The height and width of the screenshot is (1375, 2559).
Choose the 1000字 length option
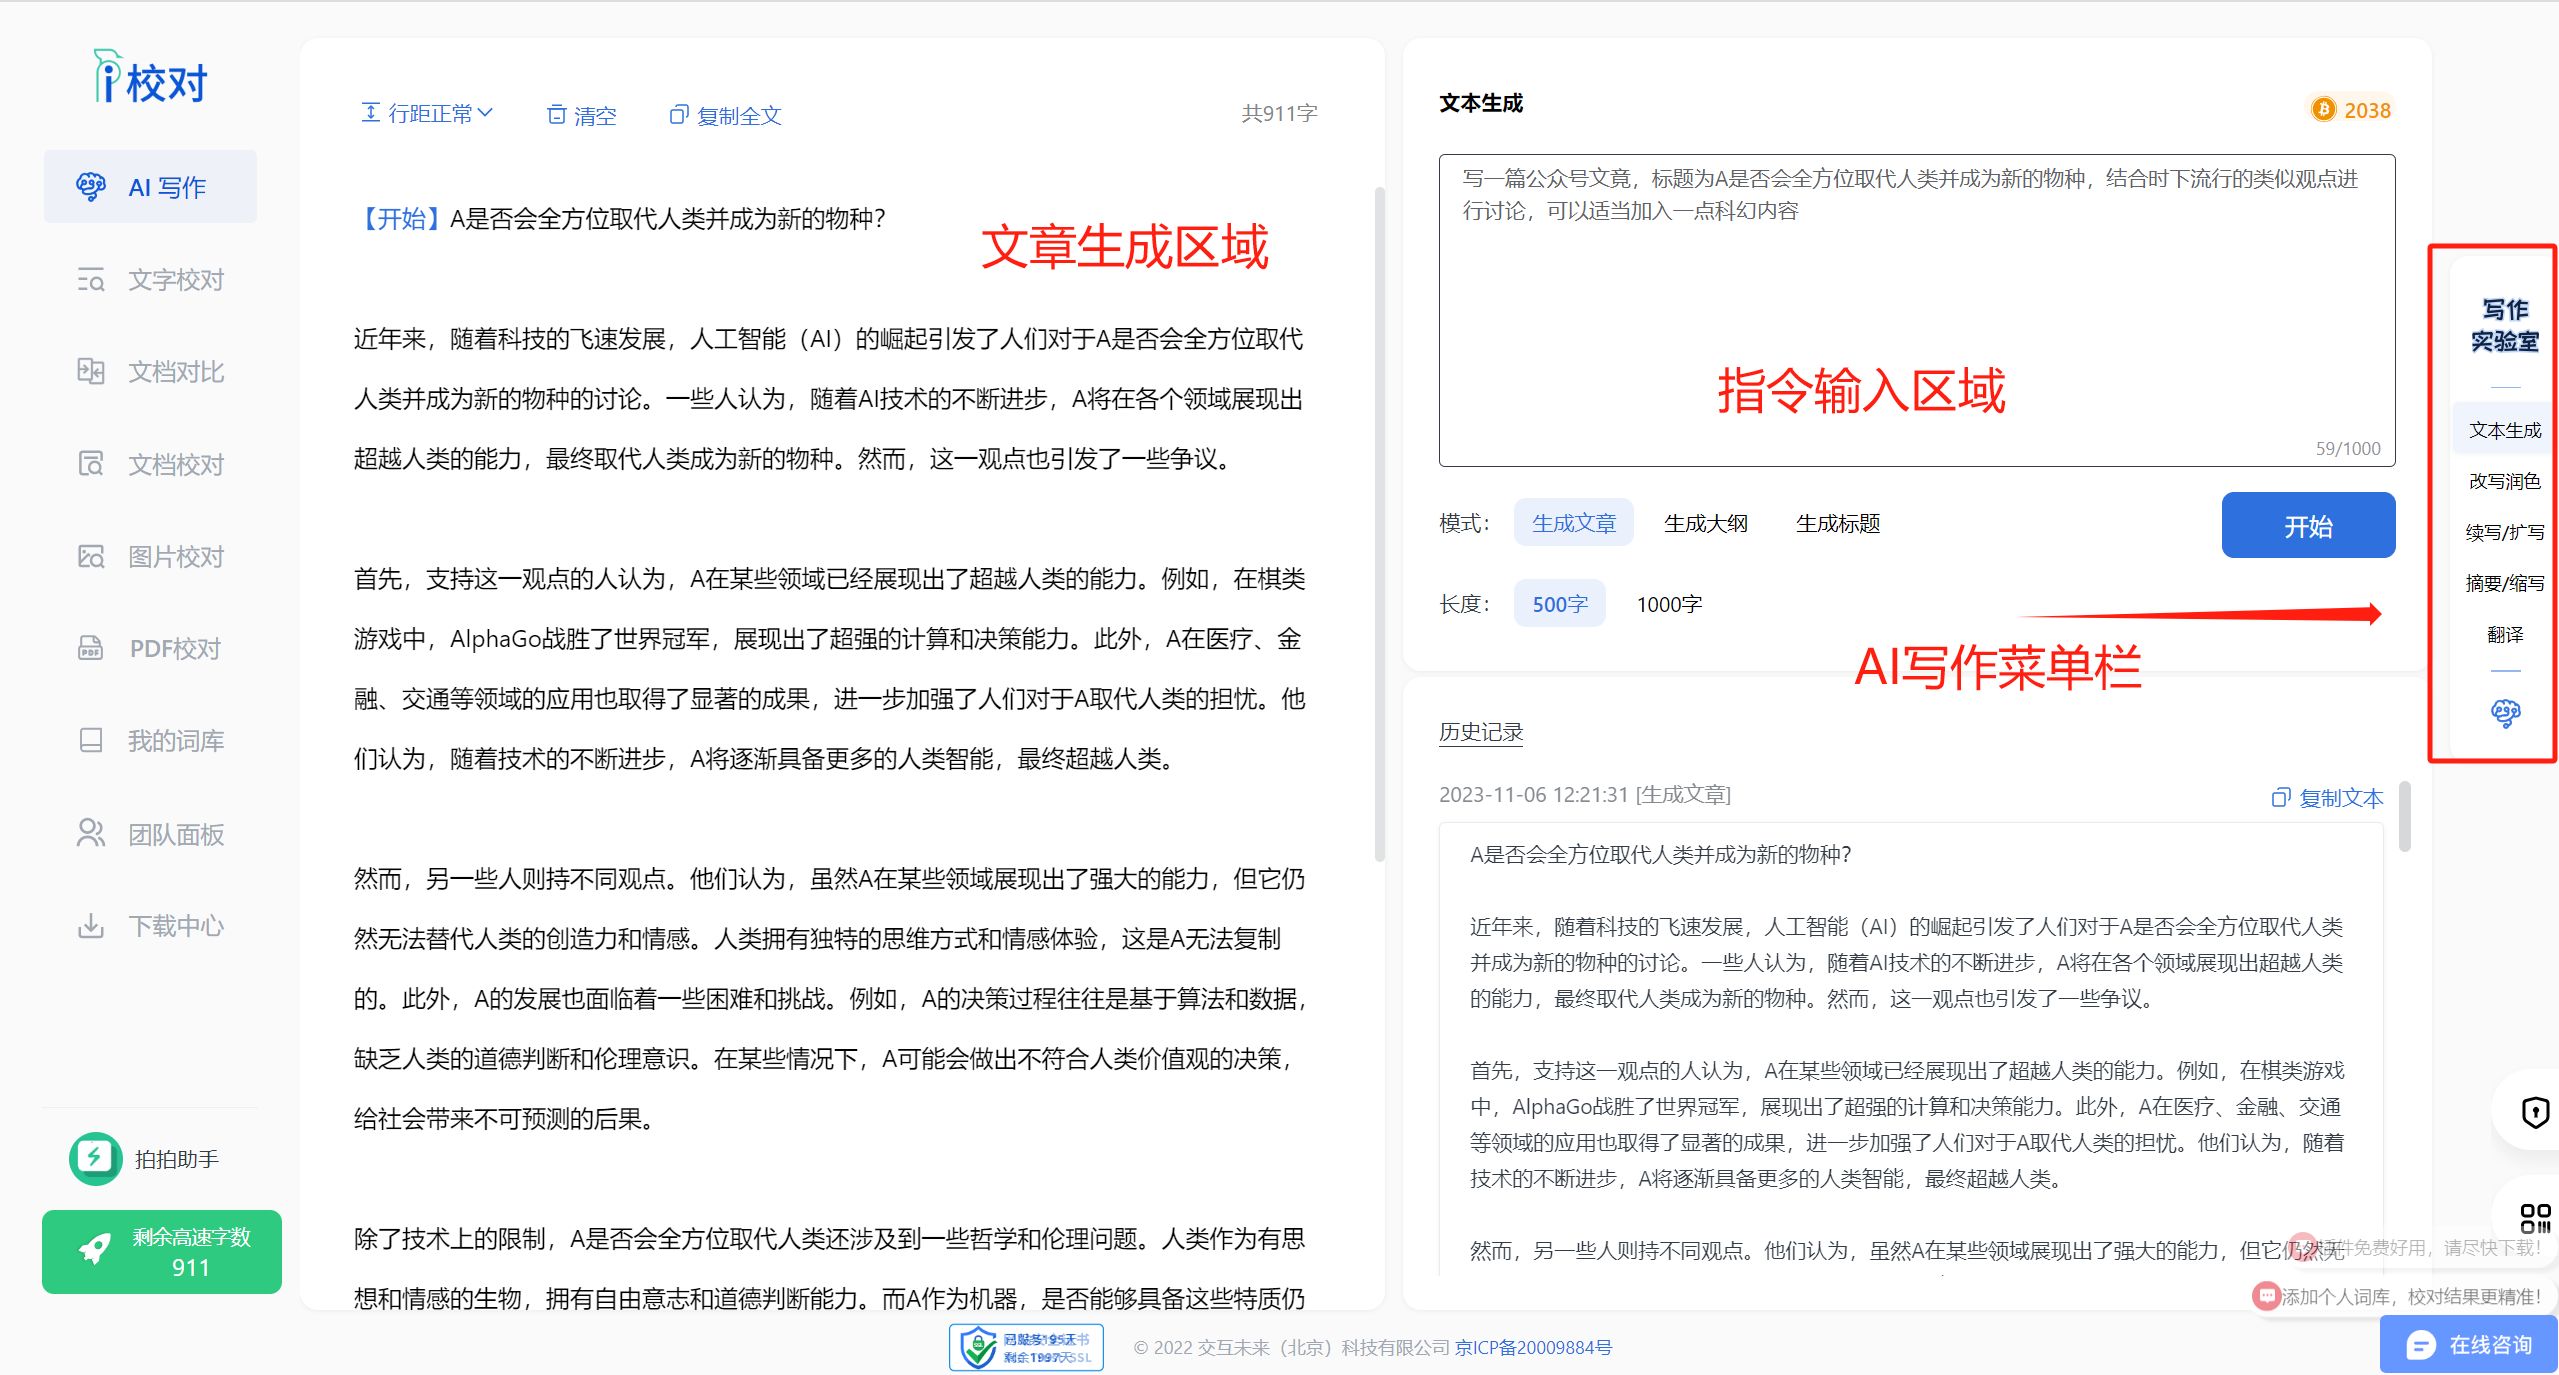(1669, 604)
